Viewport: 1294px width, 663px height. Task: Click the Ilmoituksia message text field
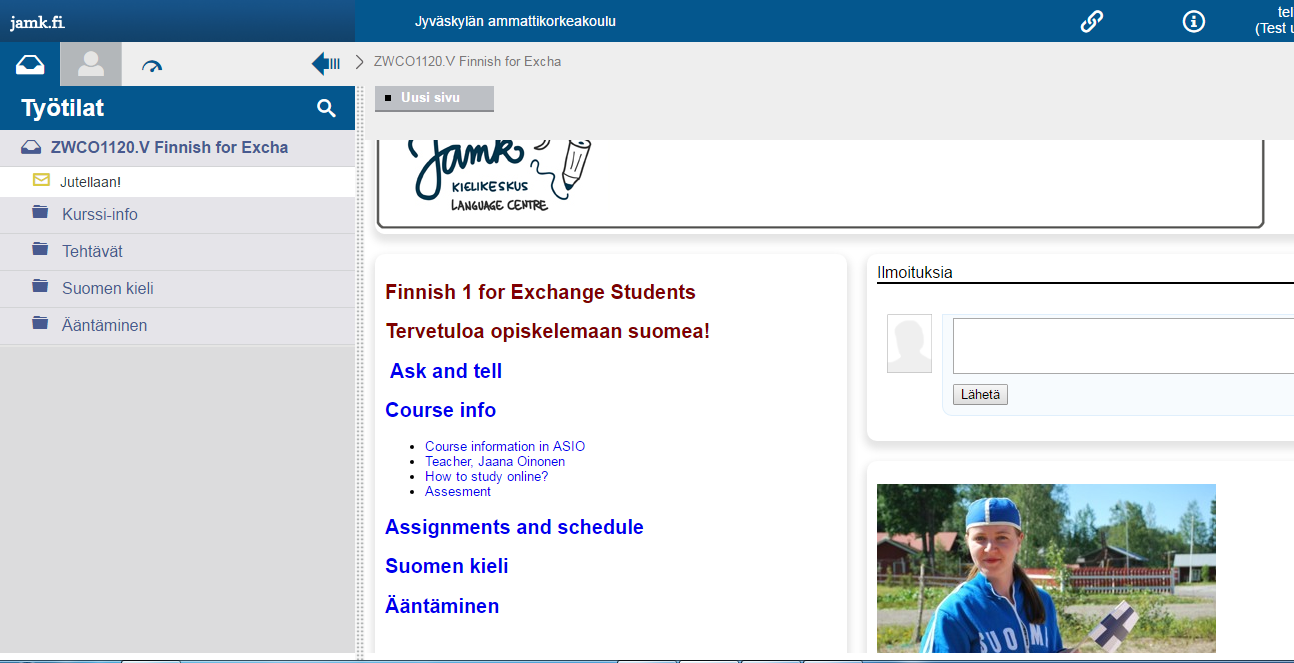(1122, 346)
